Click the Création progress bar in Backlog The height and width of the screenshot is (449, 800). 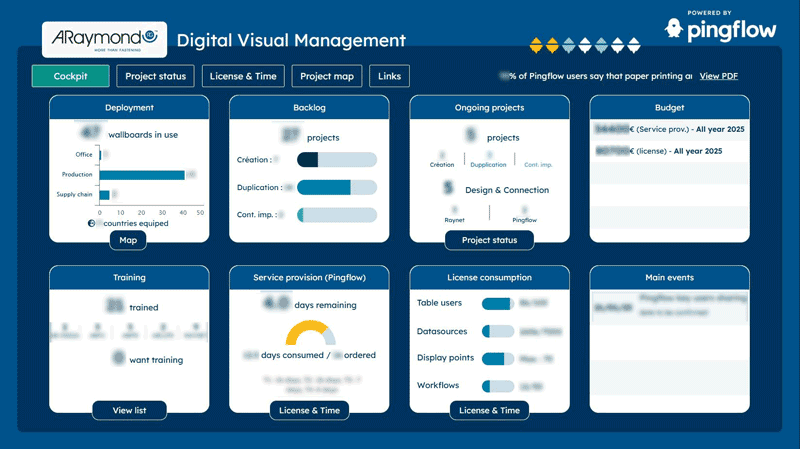tap(337, 160)
